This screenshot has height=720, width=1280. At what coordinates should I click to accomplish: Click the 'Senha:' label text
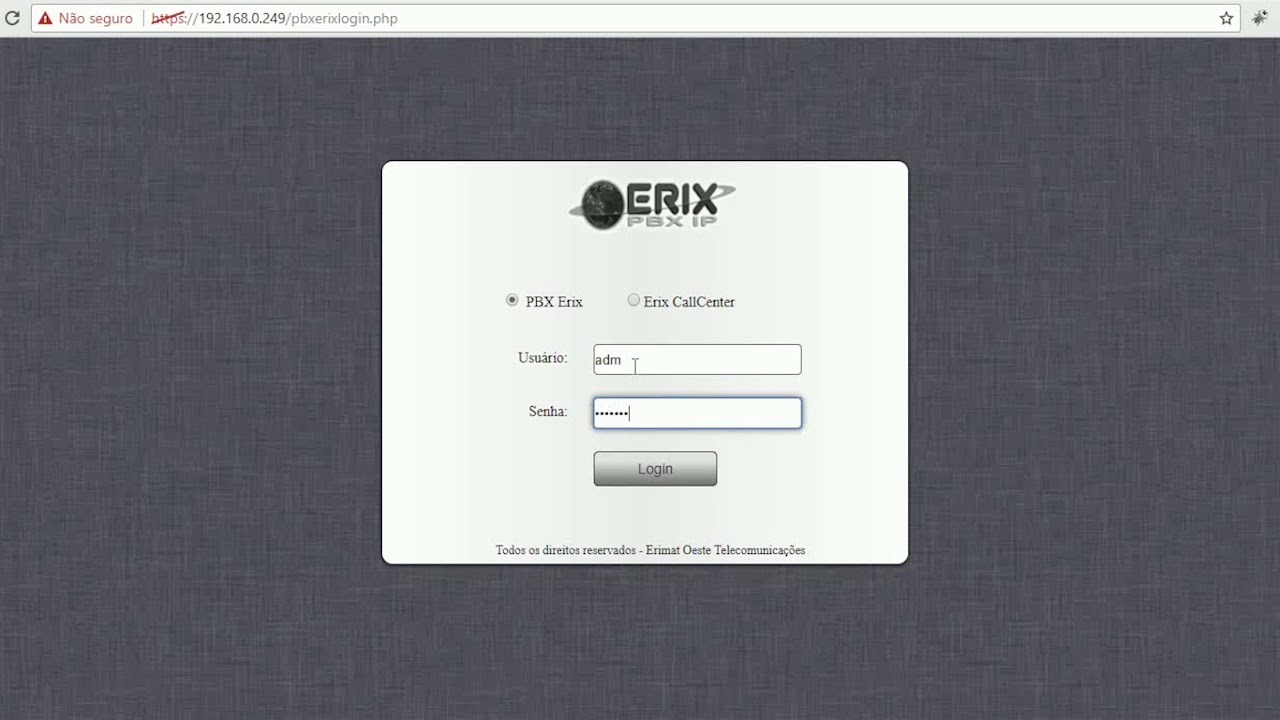[x=548, y=411]
